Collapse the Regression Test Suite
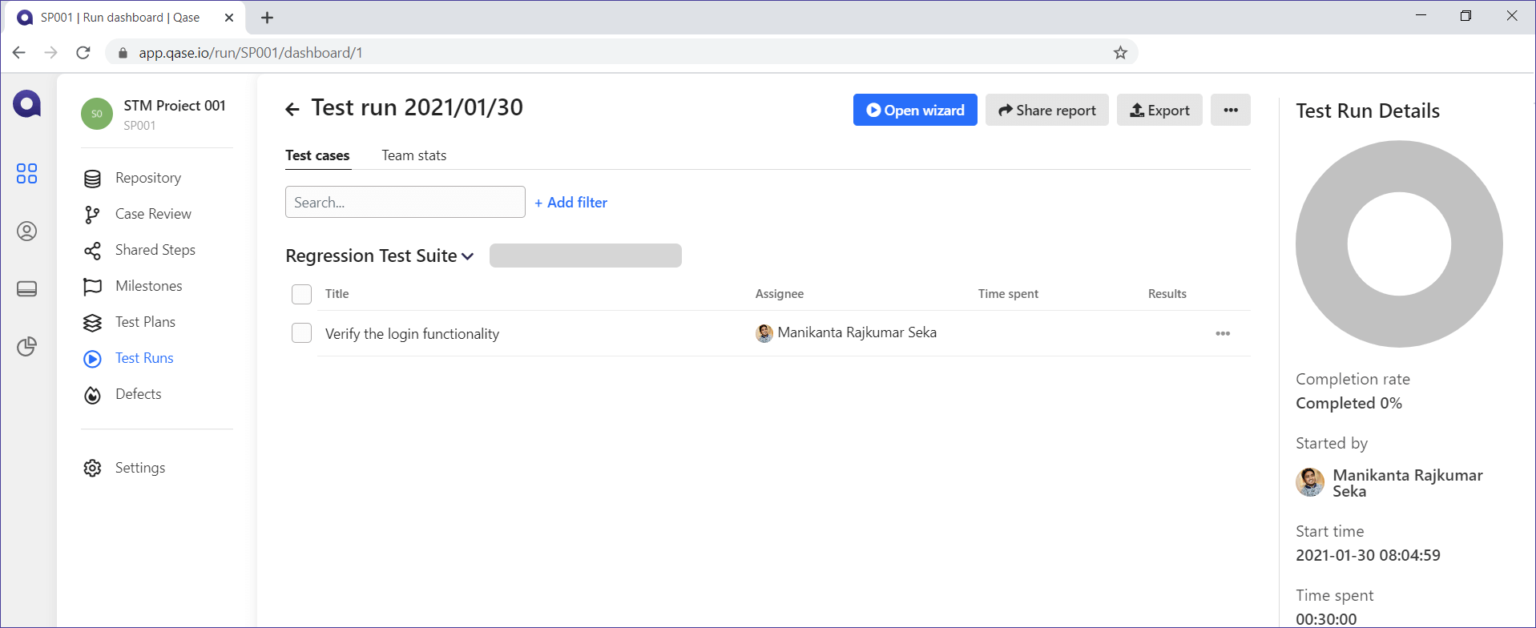The height and width of the screenshot is (628, 1536). click(466, 256)
